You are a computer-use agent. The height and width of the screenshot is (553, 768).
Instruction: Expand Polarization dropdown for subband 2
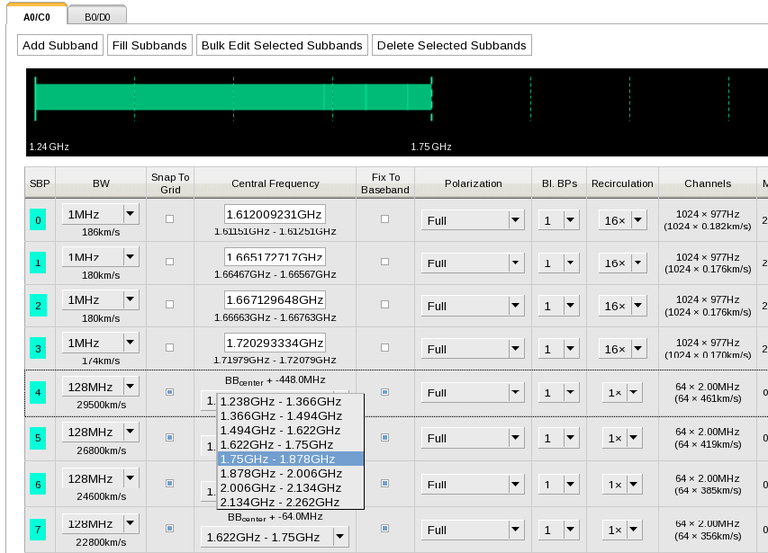514,306
